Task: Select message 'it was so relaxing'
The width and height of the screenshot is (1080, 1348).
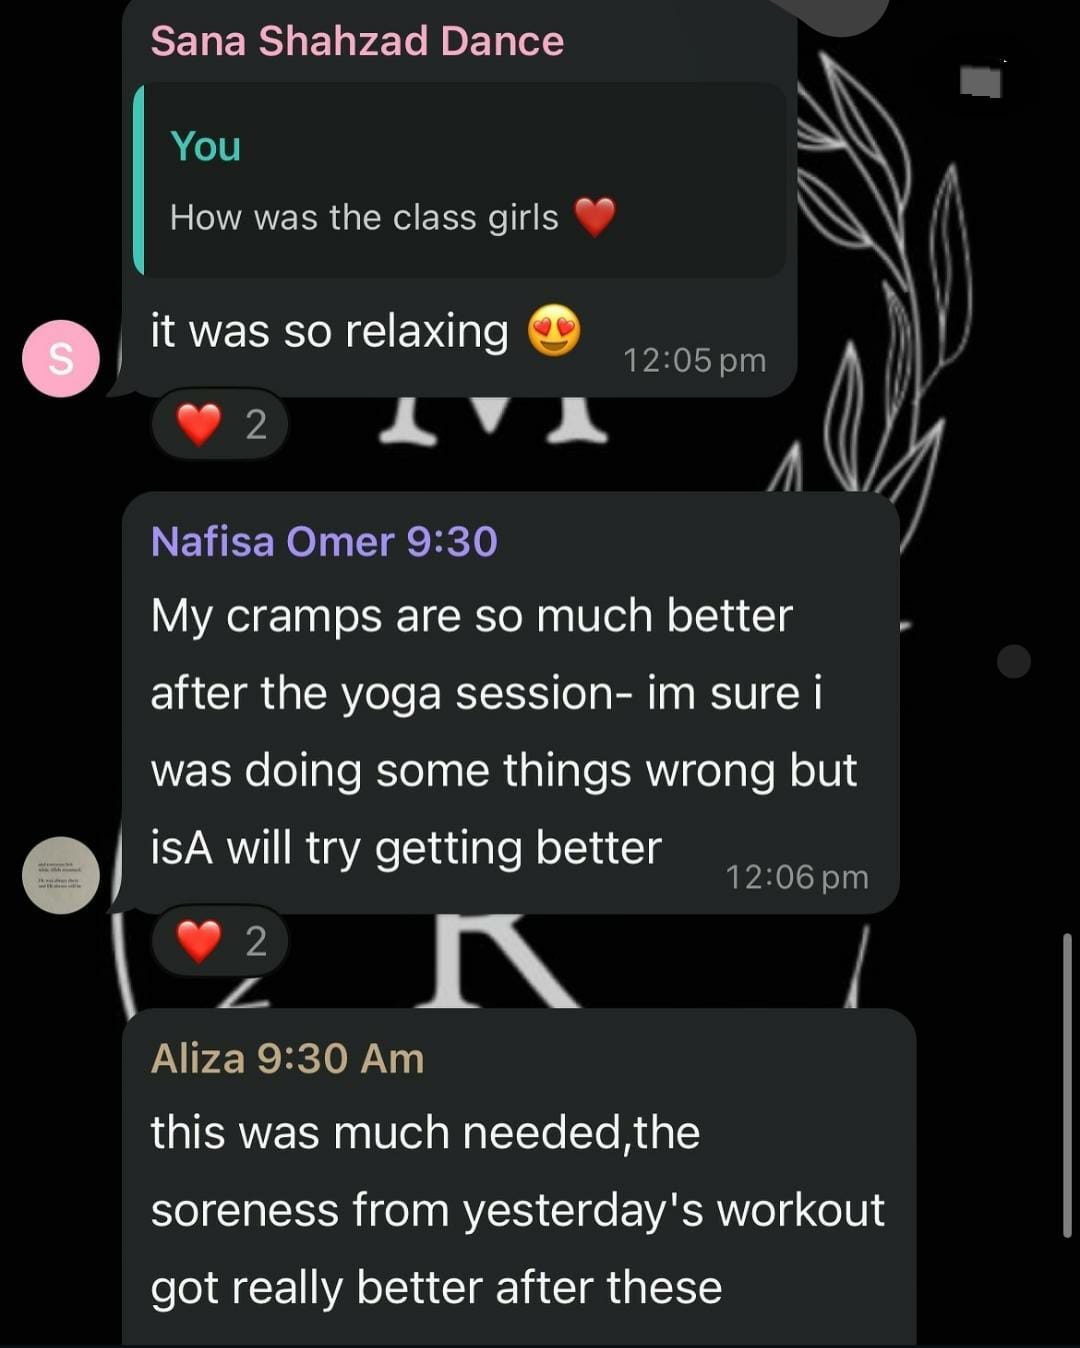Action: pyautogui.click(x=329, y=331)
